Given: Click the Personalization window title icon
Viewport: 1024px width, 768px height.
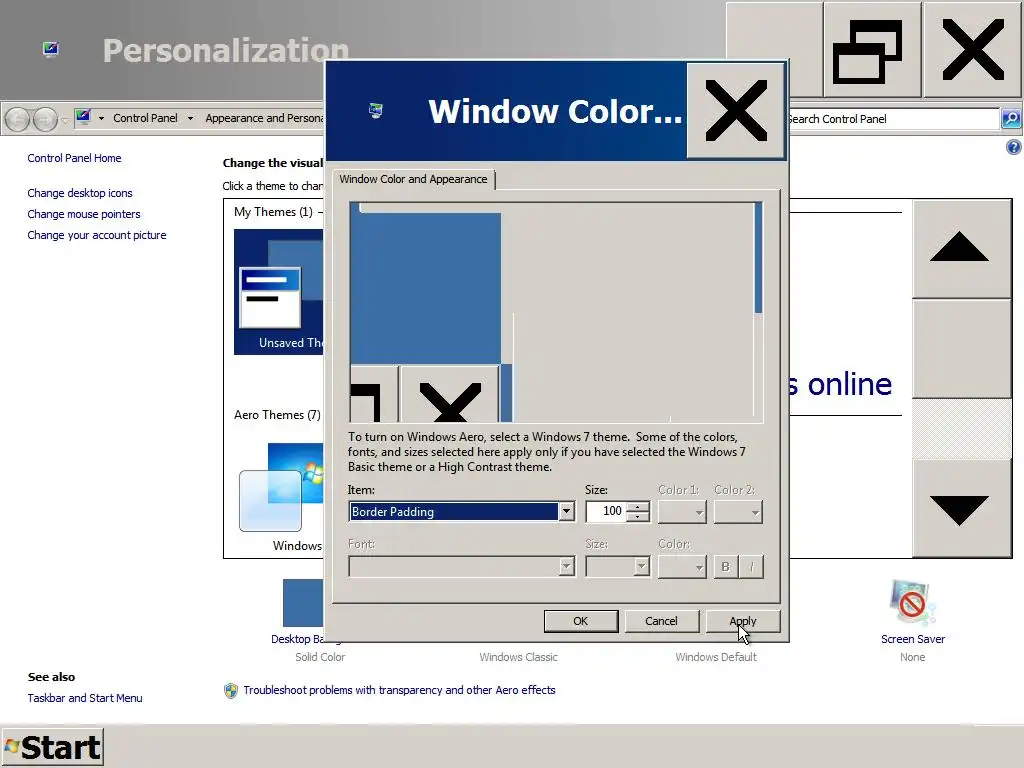Looking at the screenshot, I should click(x=51, y=50).
